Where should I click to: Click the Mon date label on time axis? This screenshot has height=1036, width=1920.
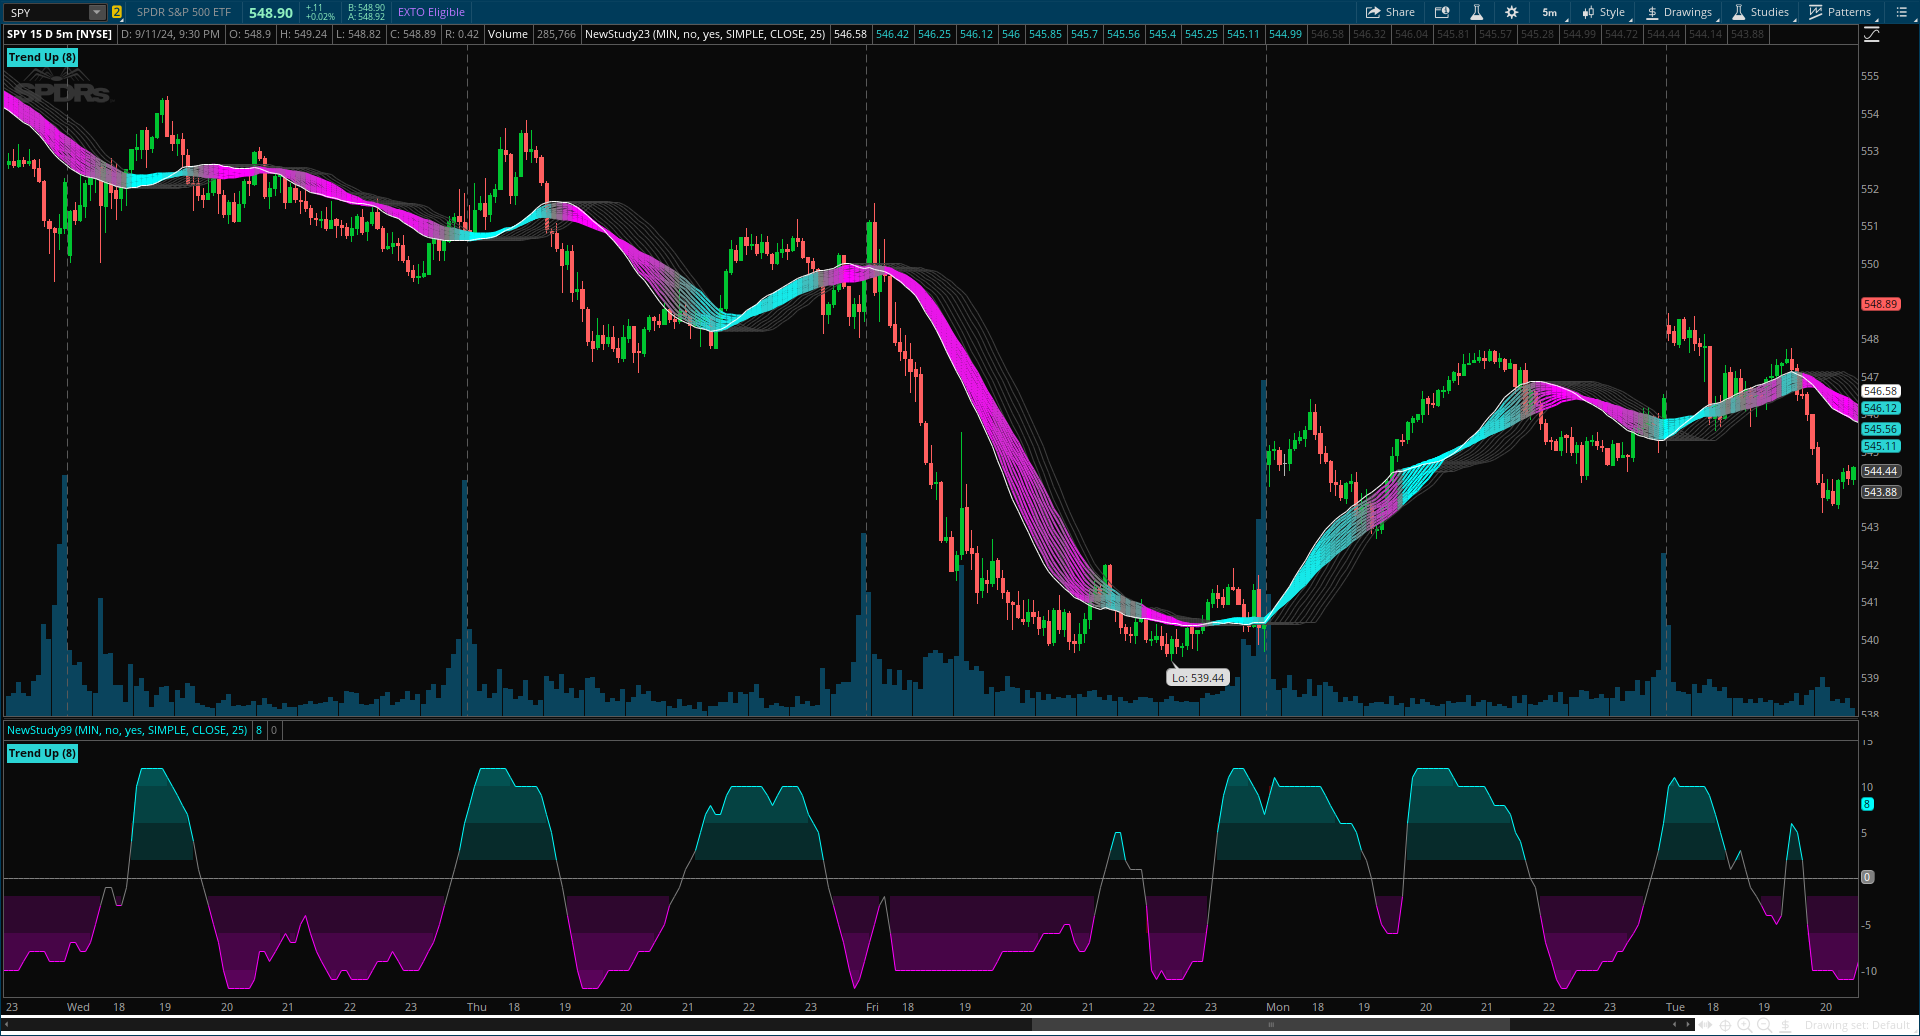(1278, 1007)
